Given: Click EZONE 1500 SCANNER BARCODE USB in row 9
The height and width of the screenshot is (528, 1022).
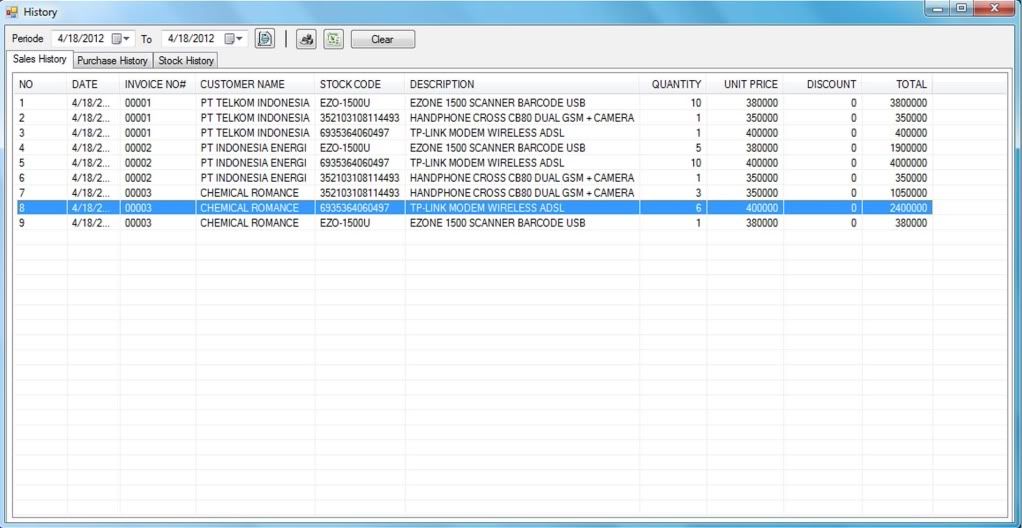Looking at the screenshot, I should coord(497,223).
